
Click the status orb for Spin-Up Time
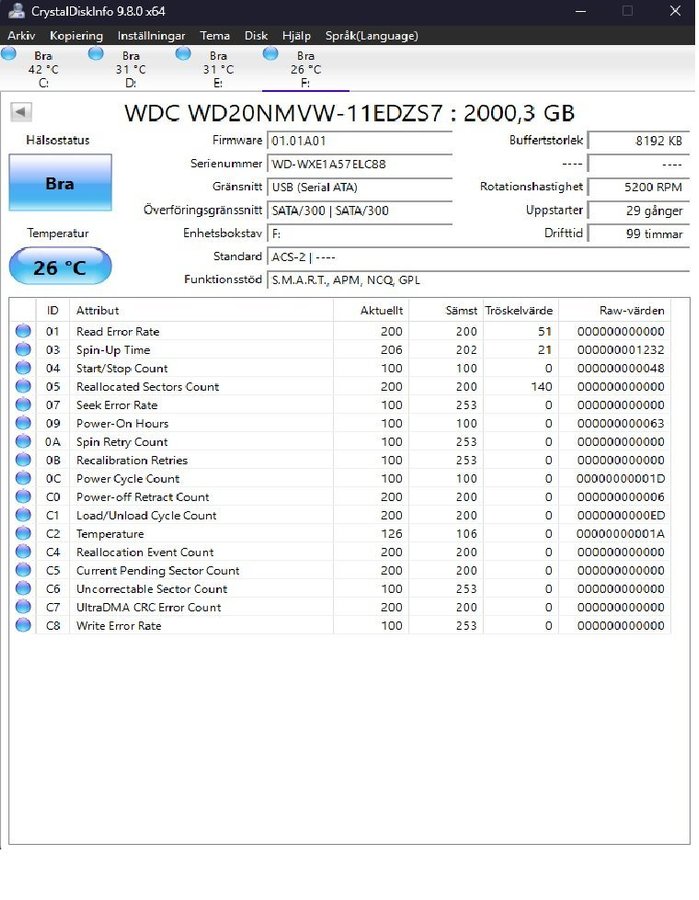pyautogui.click(x=23, y=350)
